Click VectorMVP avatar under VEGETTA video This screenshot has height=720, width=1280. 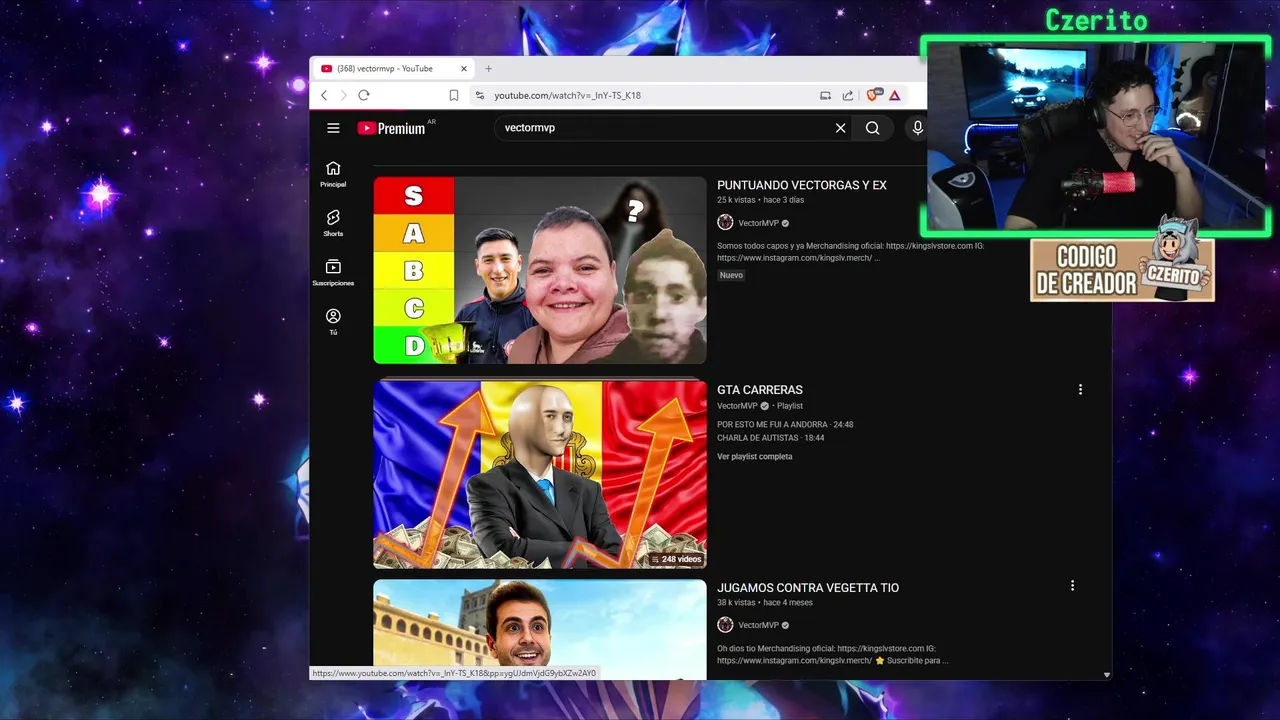725,625
